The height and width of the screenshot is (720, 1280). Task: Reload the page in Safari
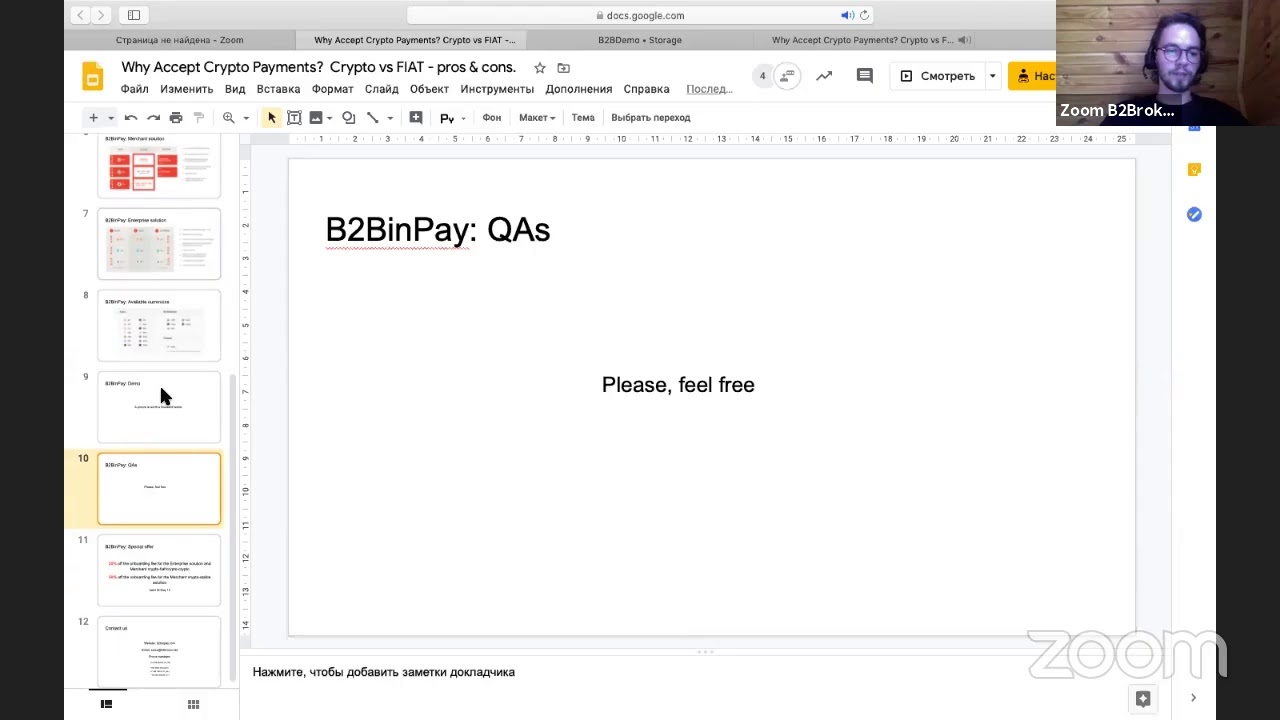tap(864, 15)
